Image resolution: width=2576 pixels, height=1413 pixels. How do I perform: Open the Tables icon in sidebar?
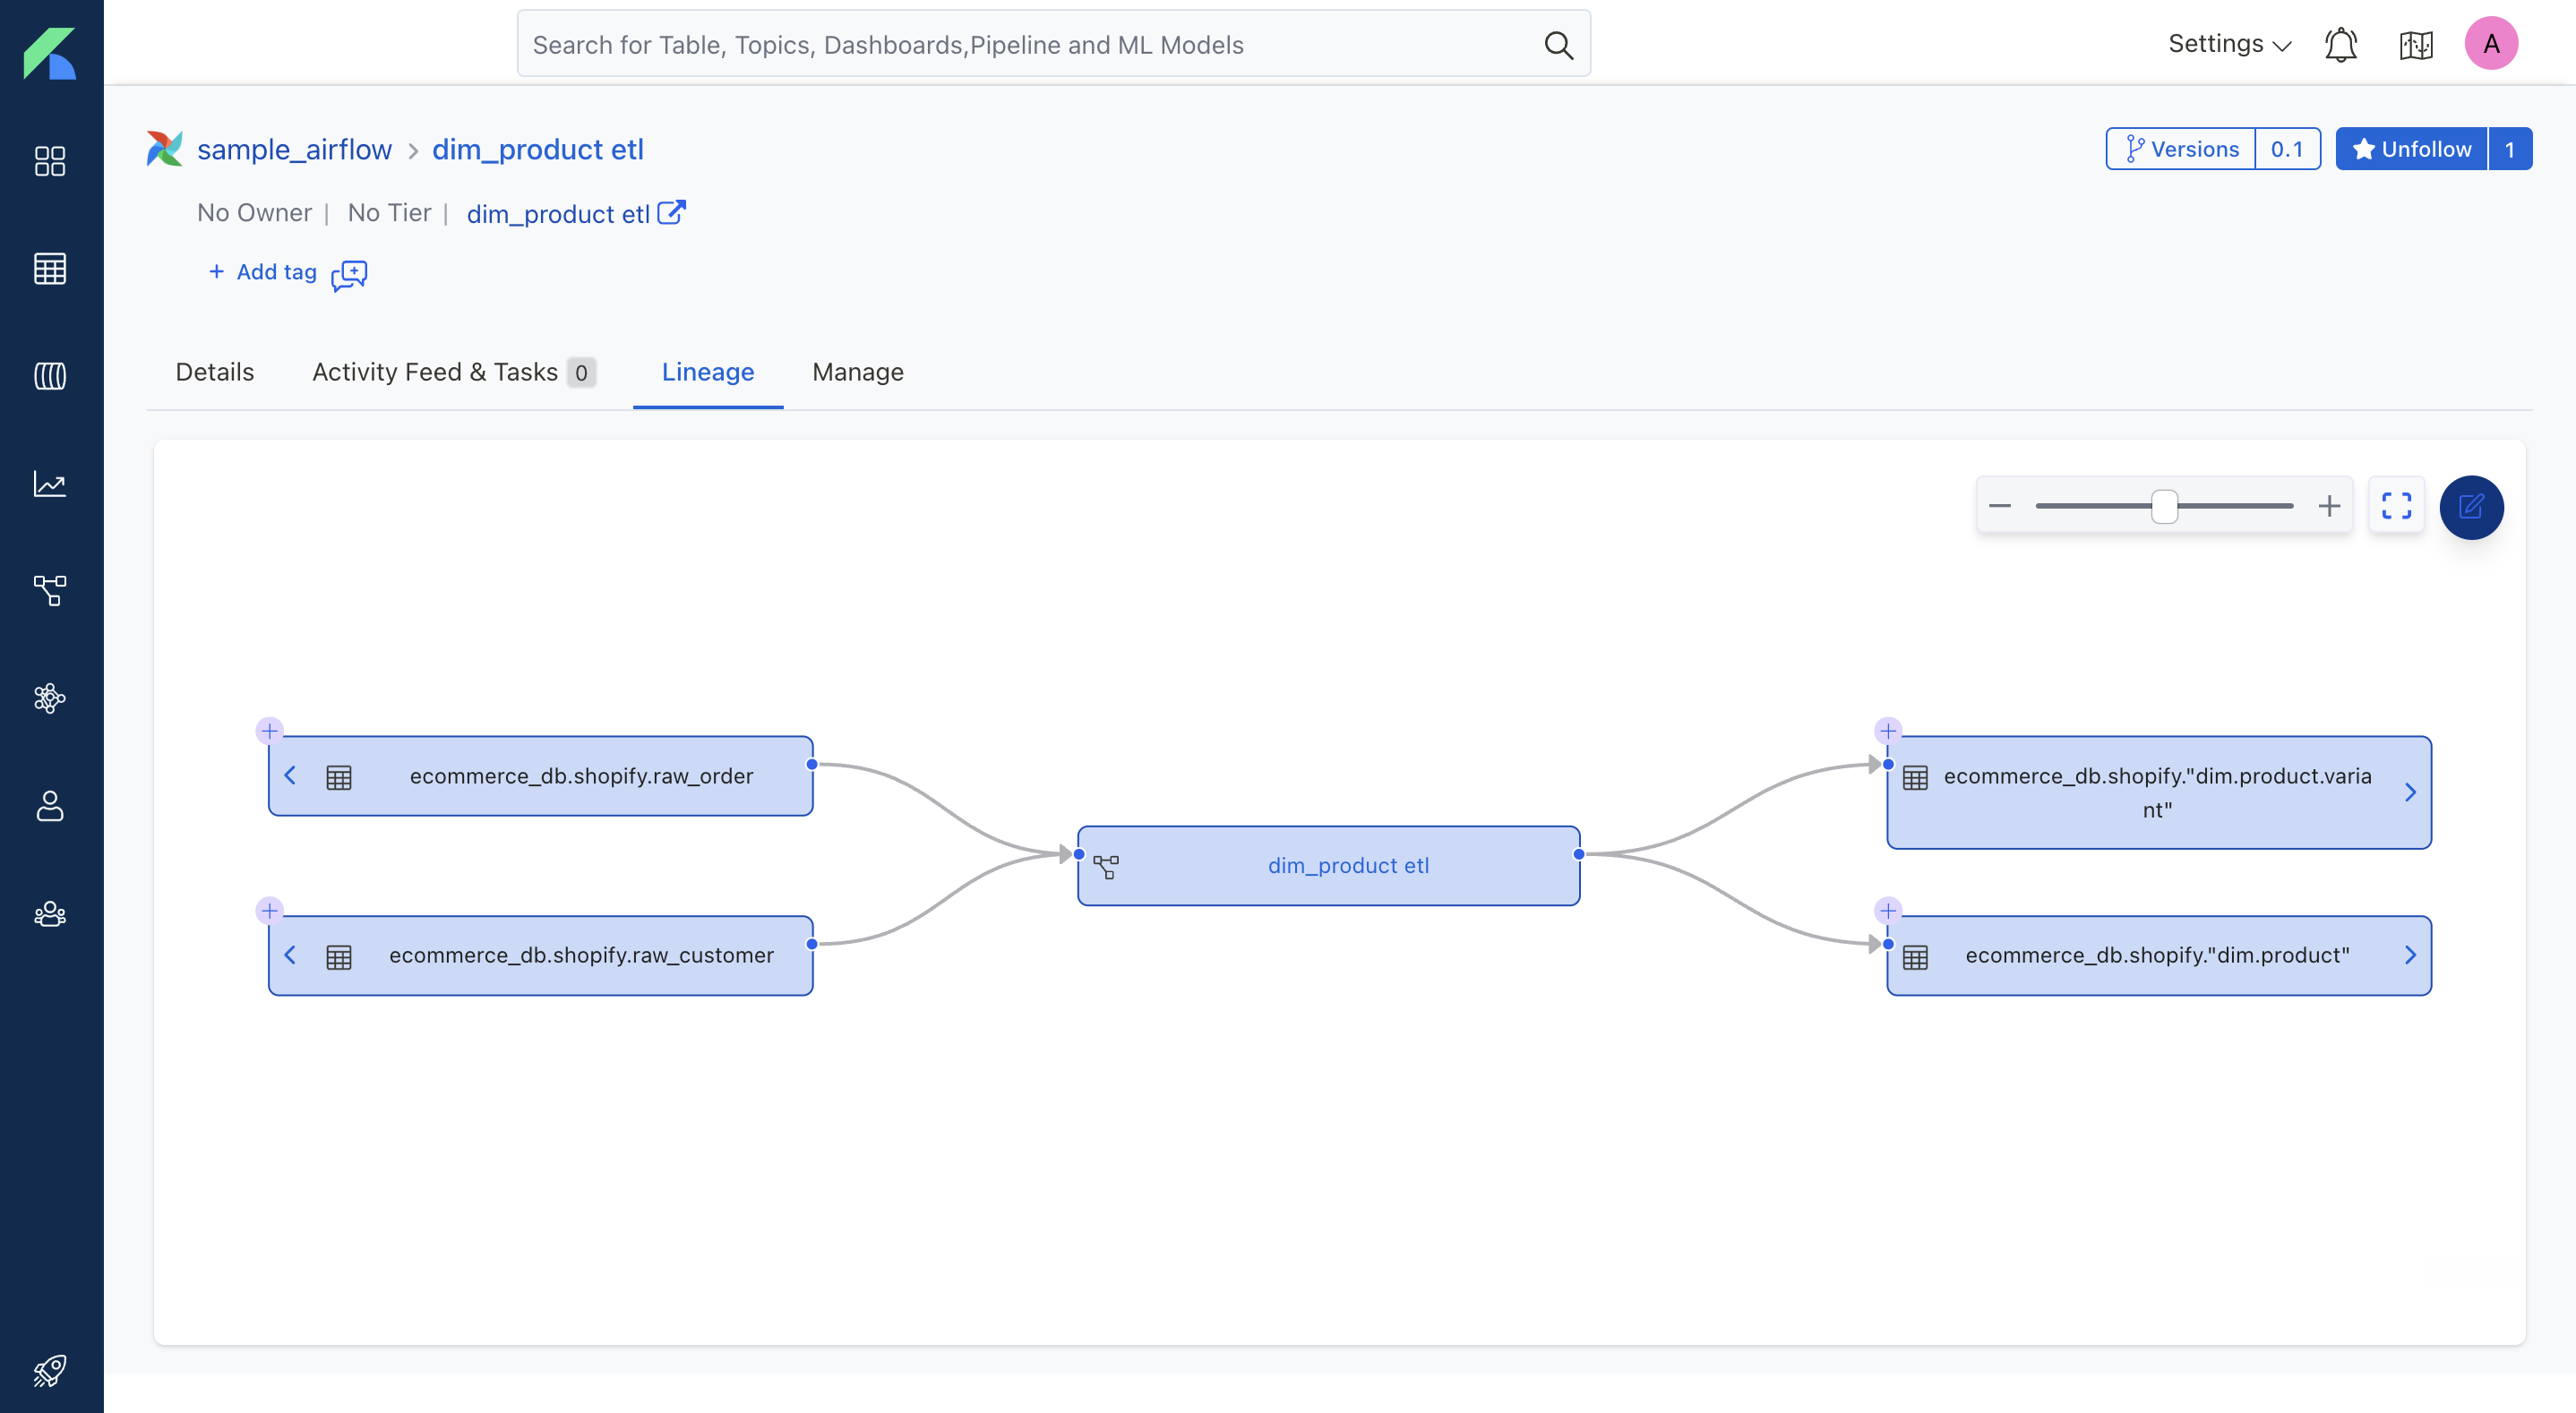tap(50, 268)
